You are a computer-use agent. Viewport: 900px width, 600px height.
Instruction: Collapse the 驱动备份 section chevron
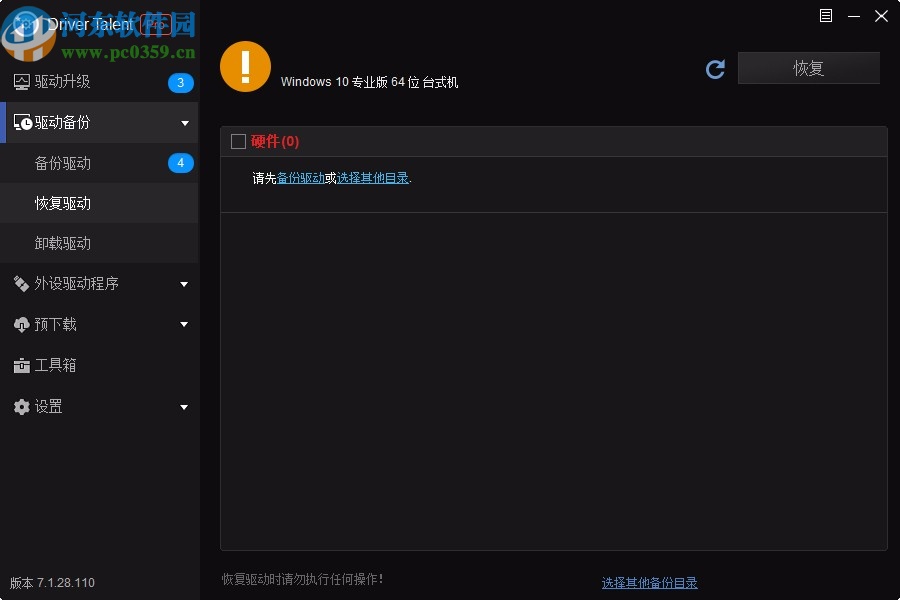pyautogui.click(x=184, y=122)
